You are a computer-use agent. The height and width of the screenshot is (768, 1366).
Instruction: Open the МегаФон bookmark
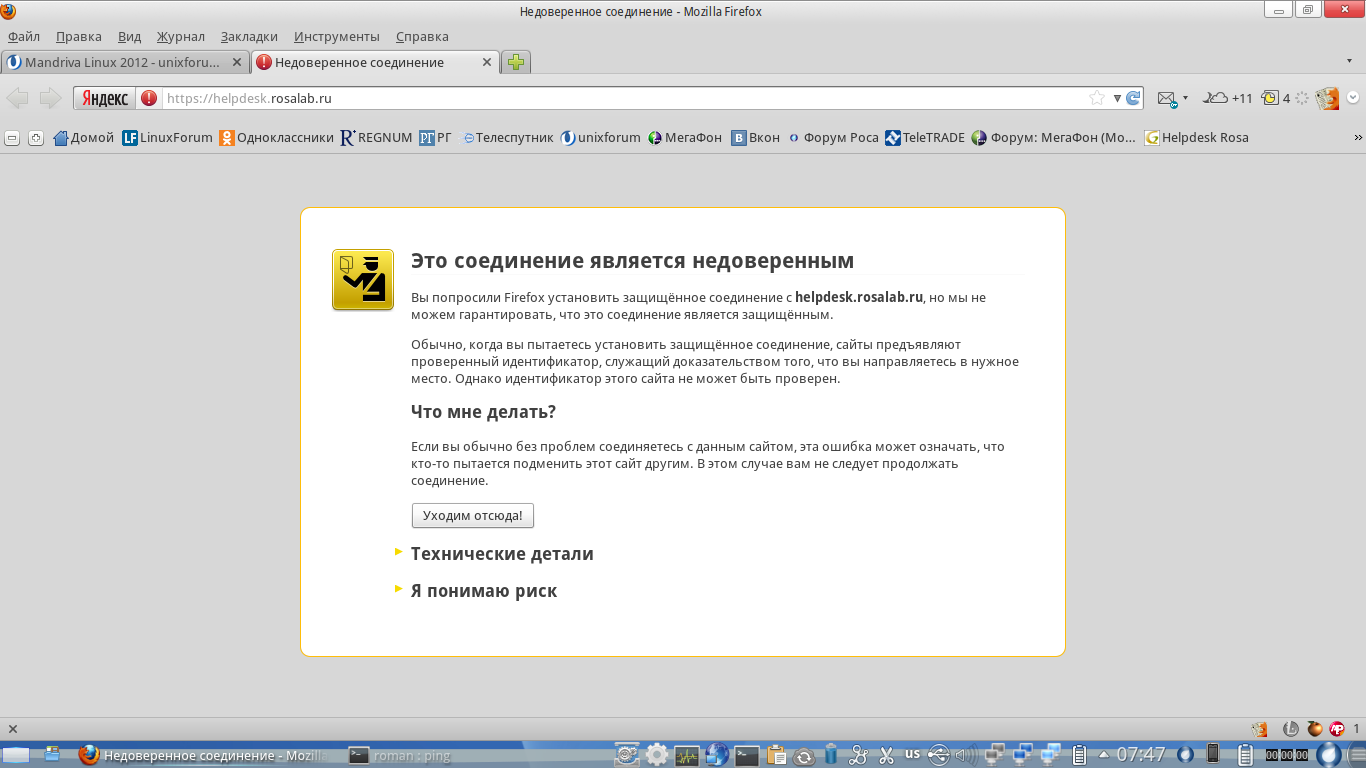tap(685, 138)
